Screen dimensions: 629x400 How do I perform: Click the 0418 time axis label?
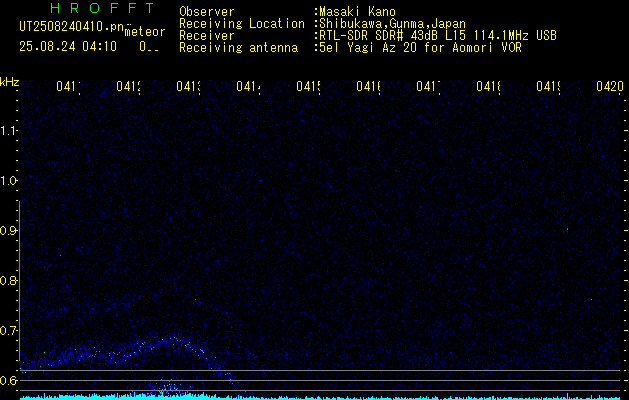(x=489, y=86)
